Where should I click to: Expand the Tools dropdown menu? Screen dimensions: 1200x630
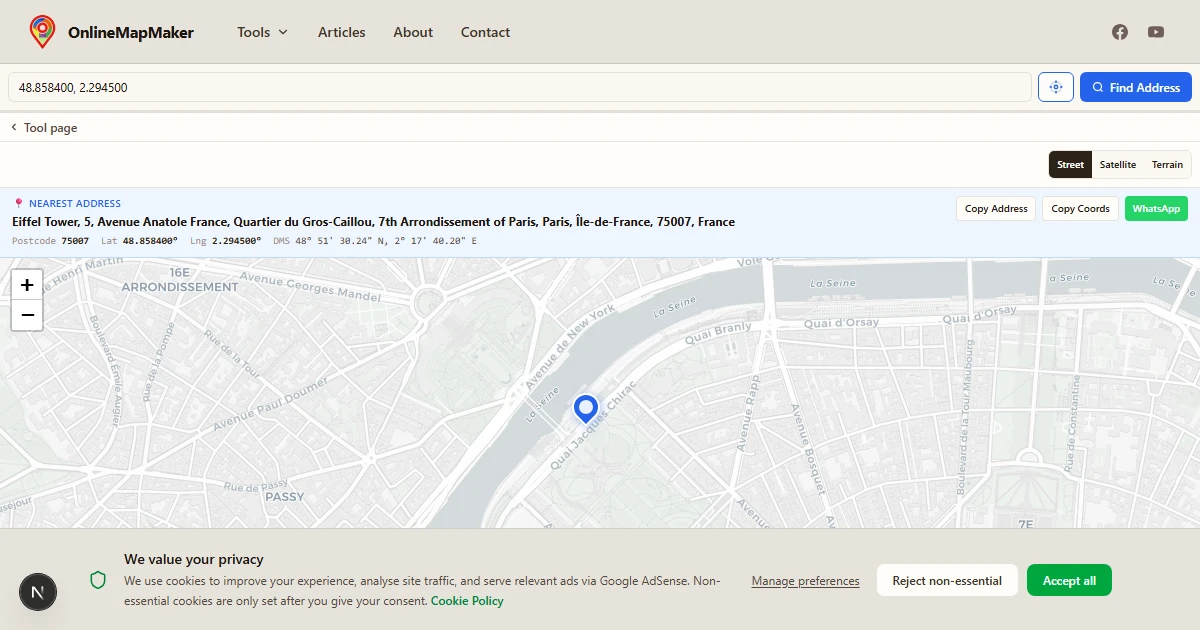click(x=262, y=32)
